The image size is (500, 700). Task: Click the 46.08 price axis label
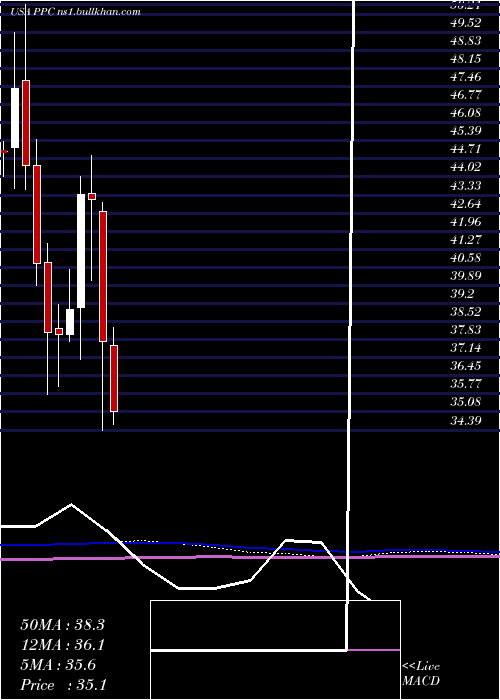465,113
